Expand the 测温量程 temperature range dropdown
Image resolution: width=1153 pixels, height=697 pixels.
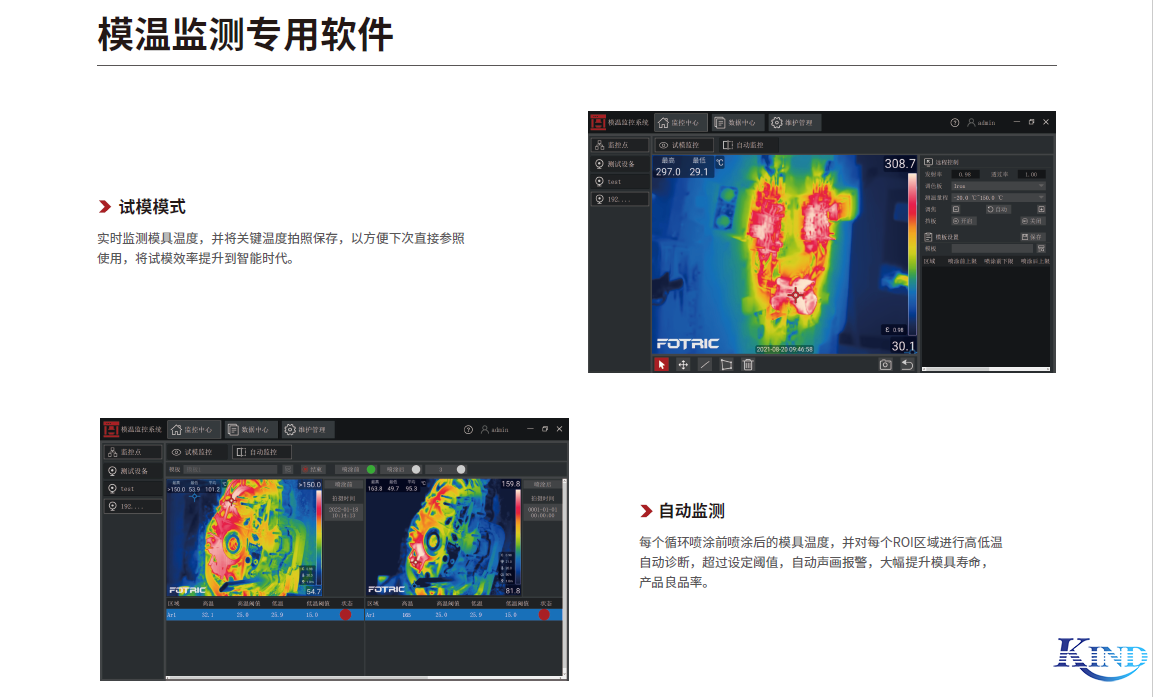pyautogui.click(x=997, y=198)
